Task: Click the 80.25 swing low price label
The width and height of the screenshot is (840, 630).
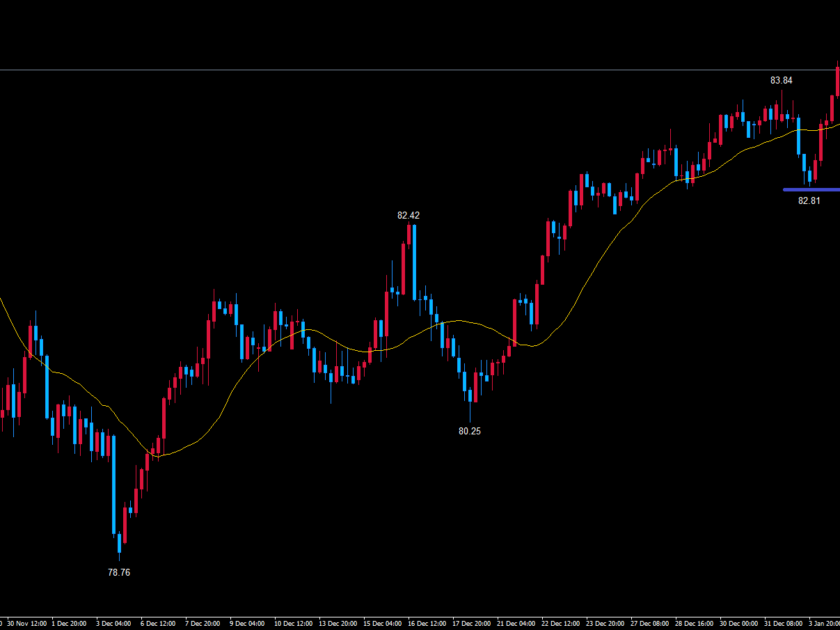Action: coord(470,431)
